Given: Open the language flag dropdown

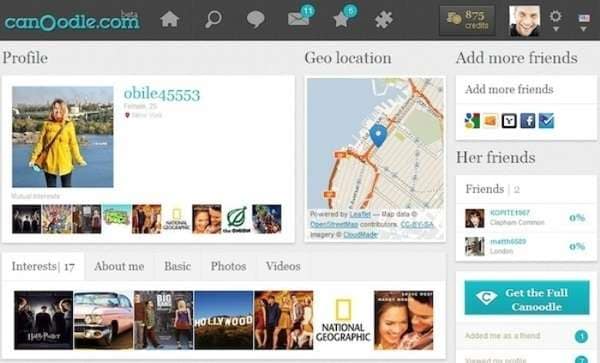Looking at the screenshot, I should [x=584, y=22].
